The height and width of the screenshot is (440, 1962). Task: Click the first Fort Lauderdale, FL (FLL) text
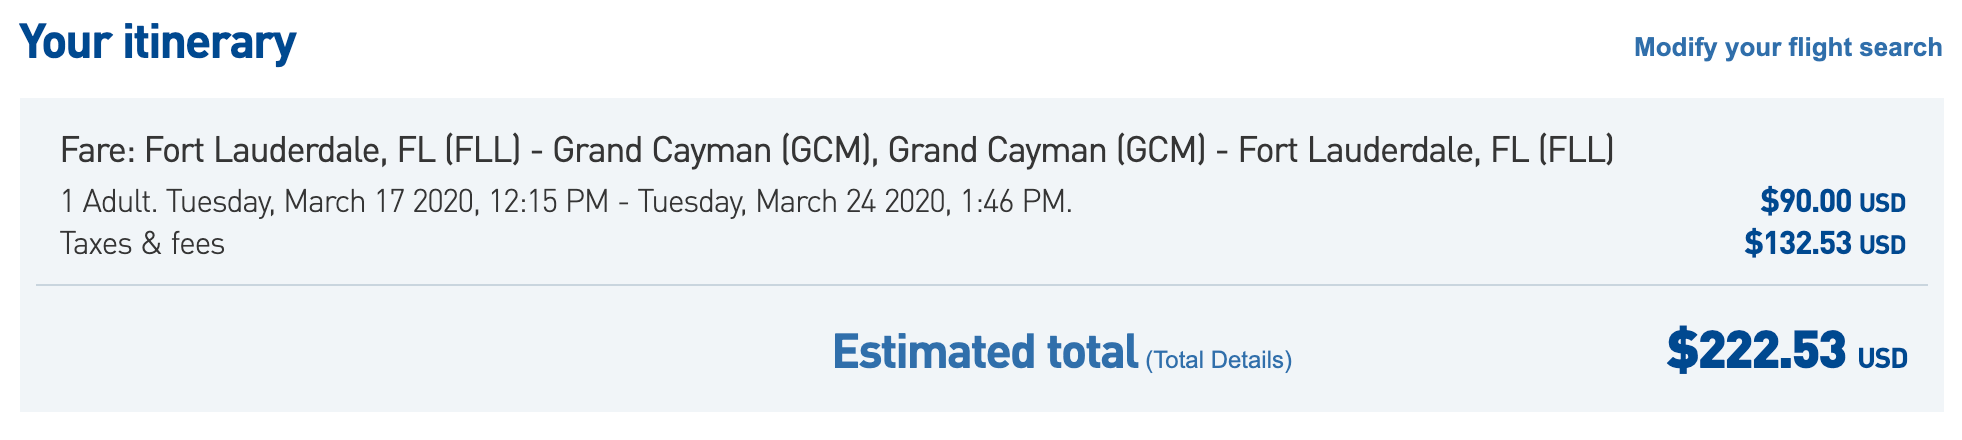[332, 150]
